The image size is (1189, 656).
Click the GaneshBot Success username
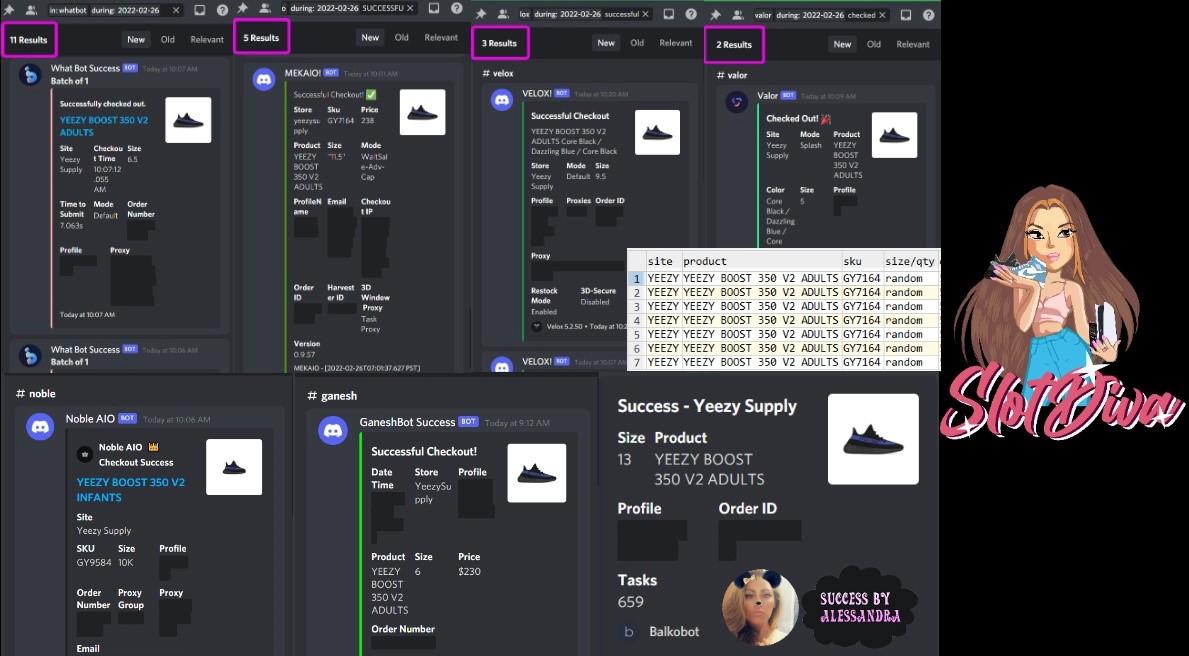point(407,422)
